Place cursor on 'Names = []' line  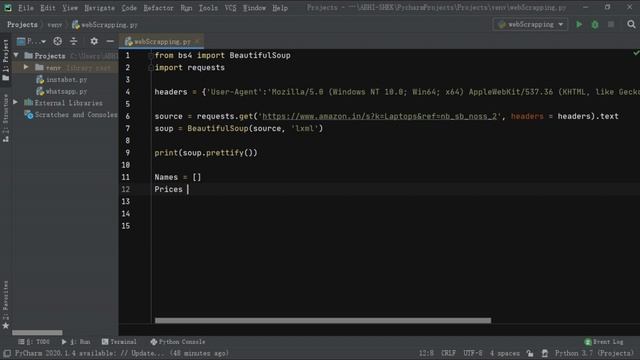178,177
